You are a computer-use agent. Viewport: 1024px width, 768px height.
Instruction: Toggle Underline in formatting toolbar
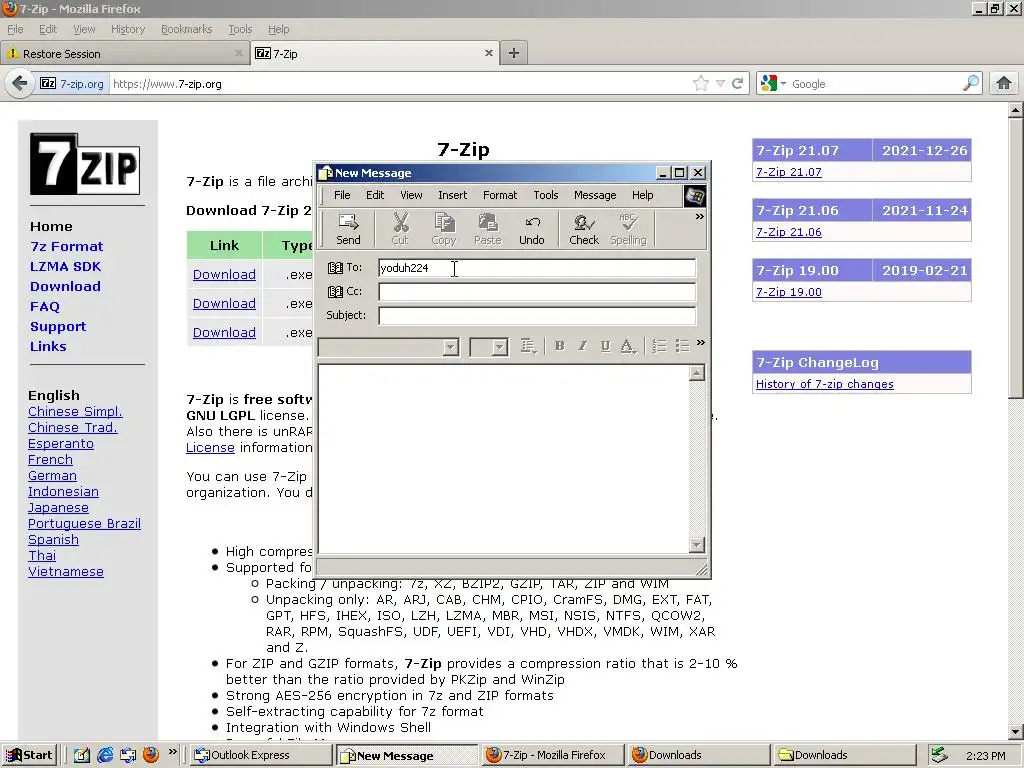tap(605, 346)
